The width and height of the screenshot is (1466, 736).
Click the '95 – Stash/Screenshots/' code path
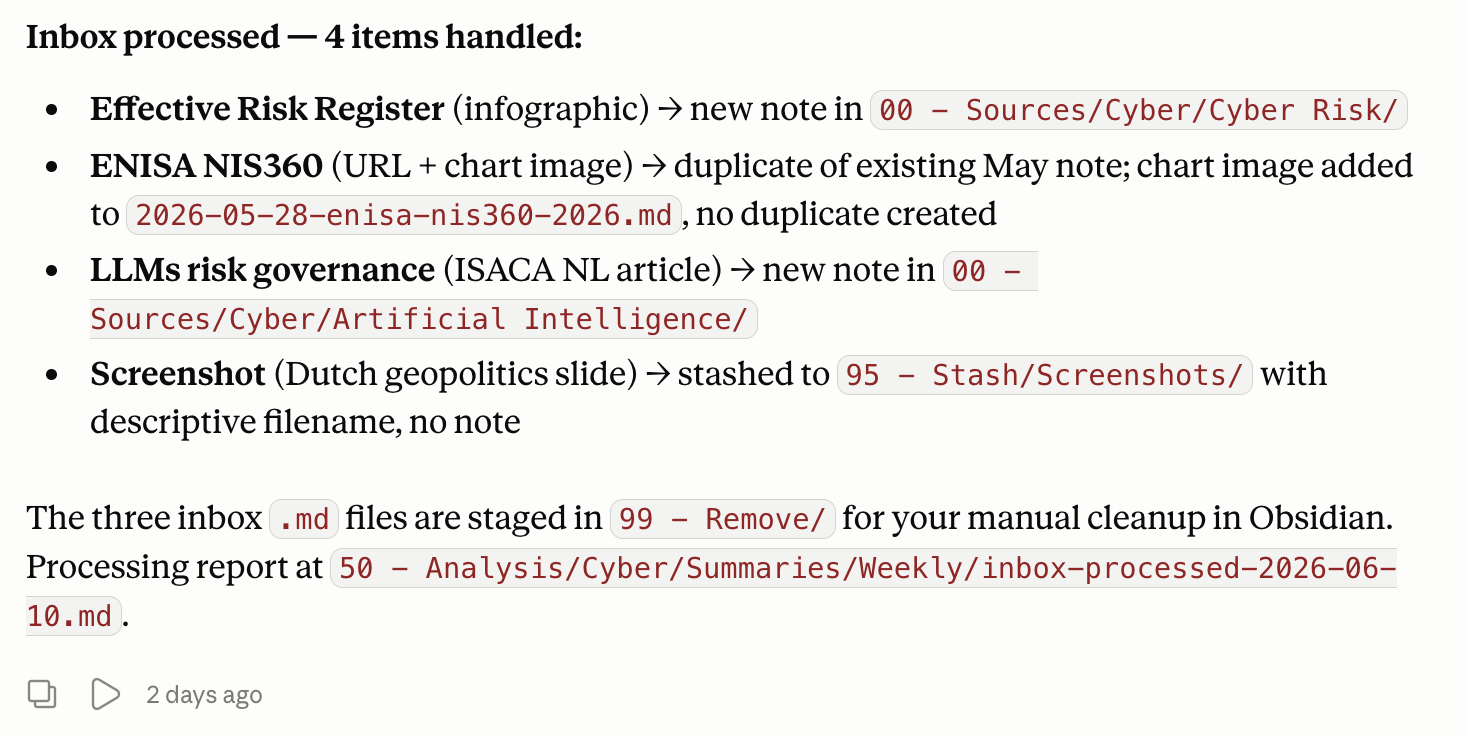[x=1044, y=375]
